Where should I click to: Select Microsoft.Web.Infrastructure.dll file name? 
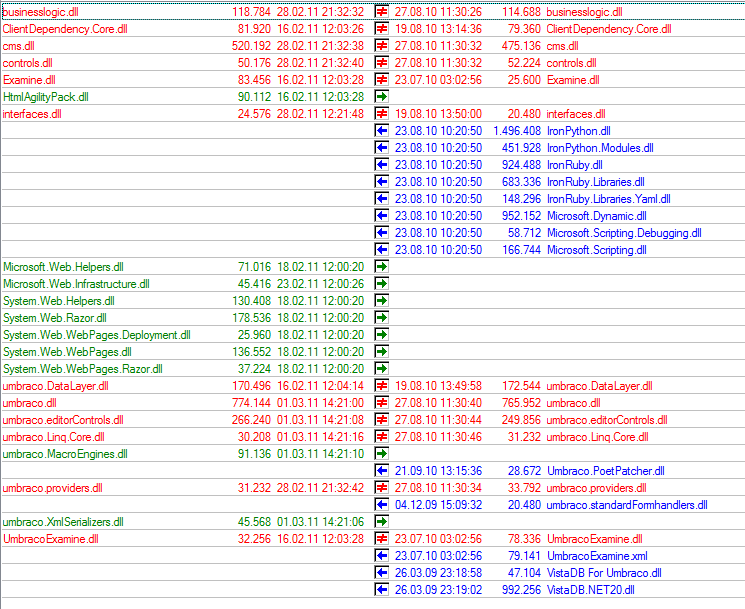(76, 284)
